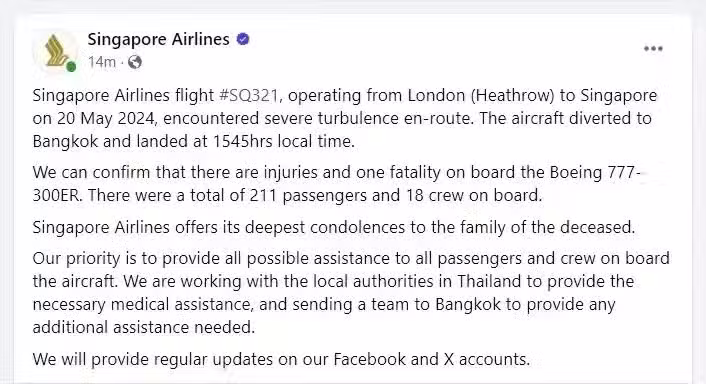This screenshot has height=384, width=706.
Task: Open the Singapore Airlines profile logo avatar
Action: 55,51
